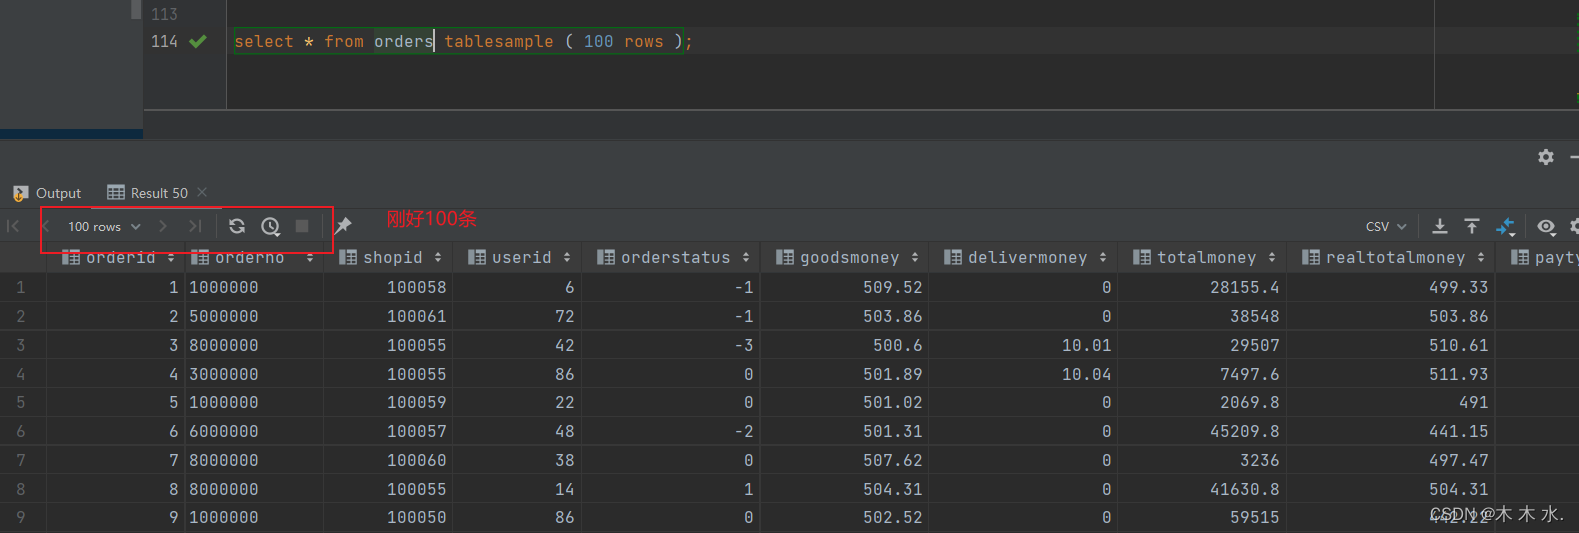Click the userid cell 48
This screenshot has width=1579, height=533.
(517, 431)
